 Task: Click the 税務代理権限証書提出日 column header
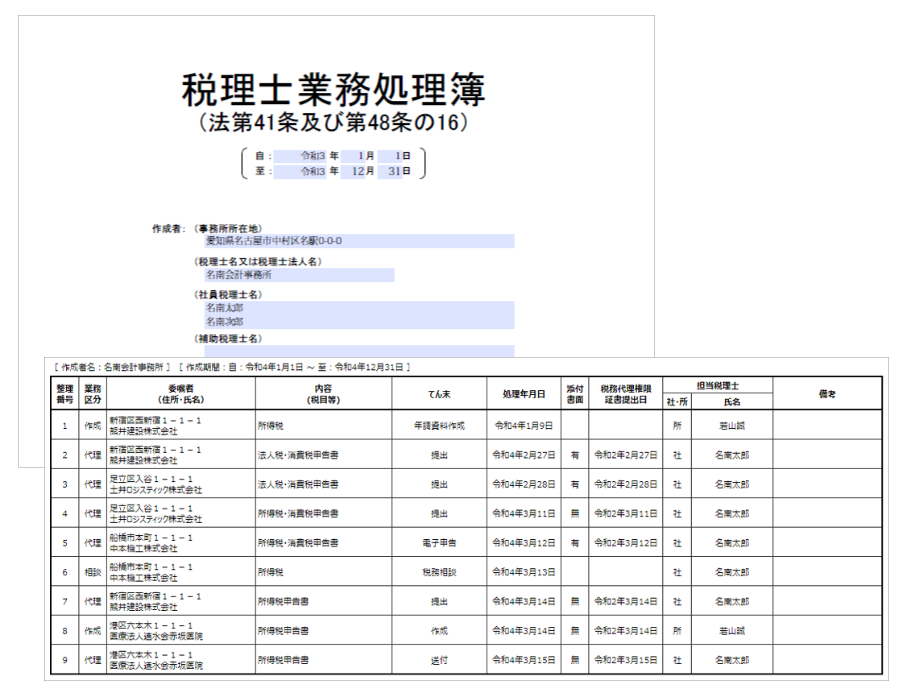click(x=625, y=394)
